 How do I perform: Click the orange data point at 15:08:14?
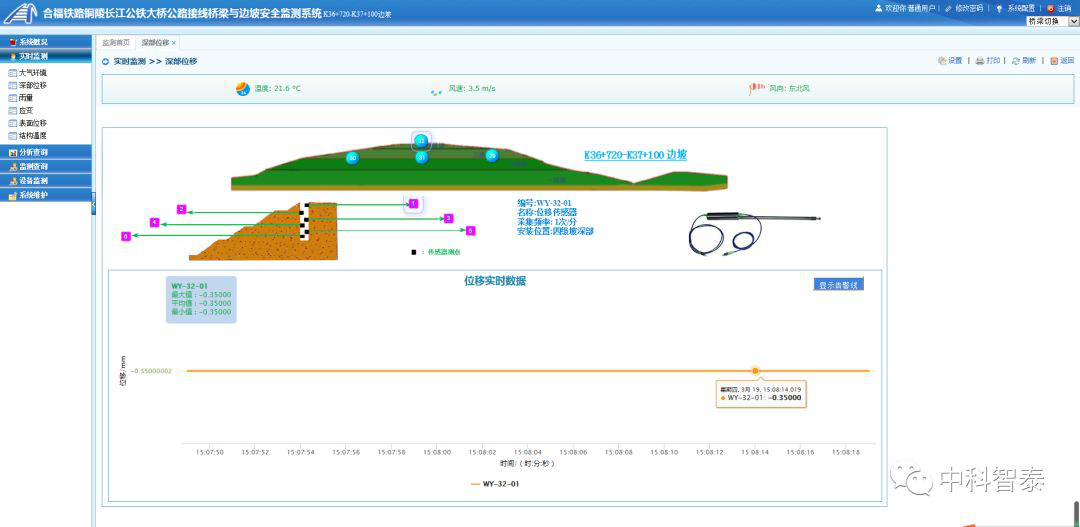tap(755, 371)
